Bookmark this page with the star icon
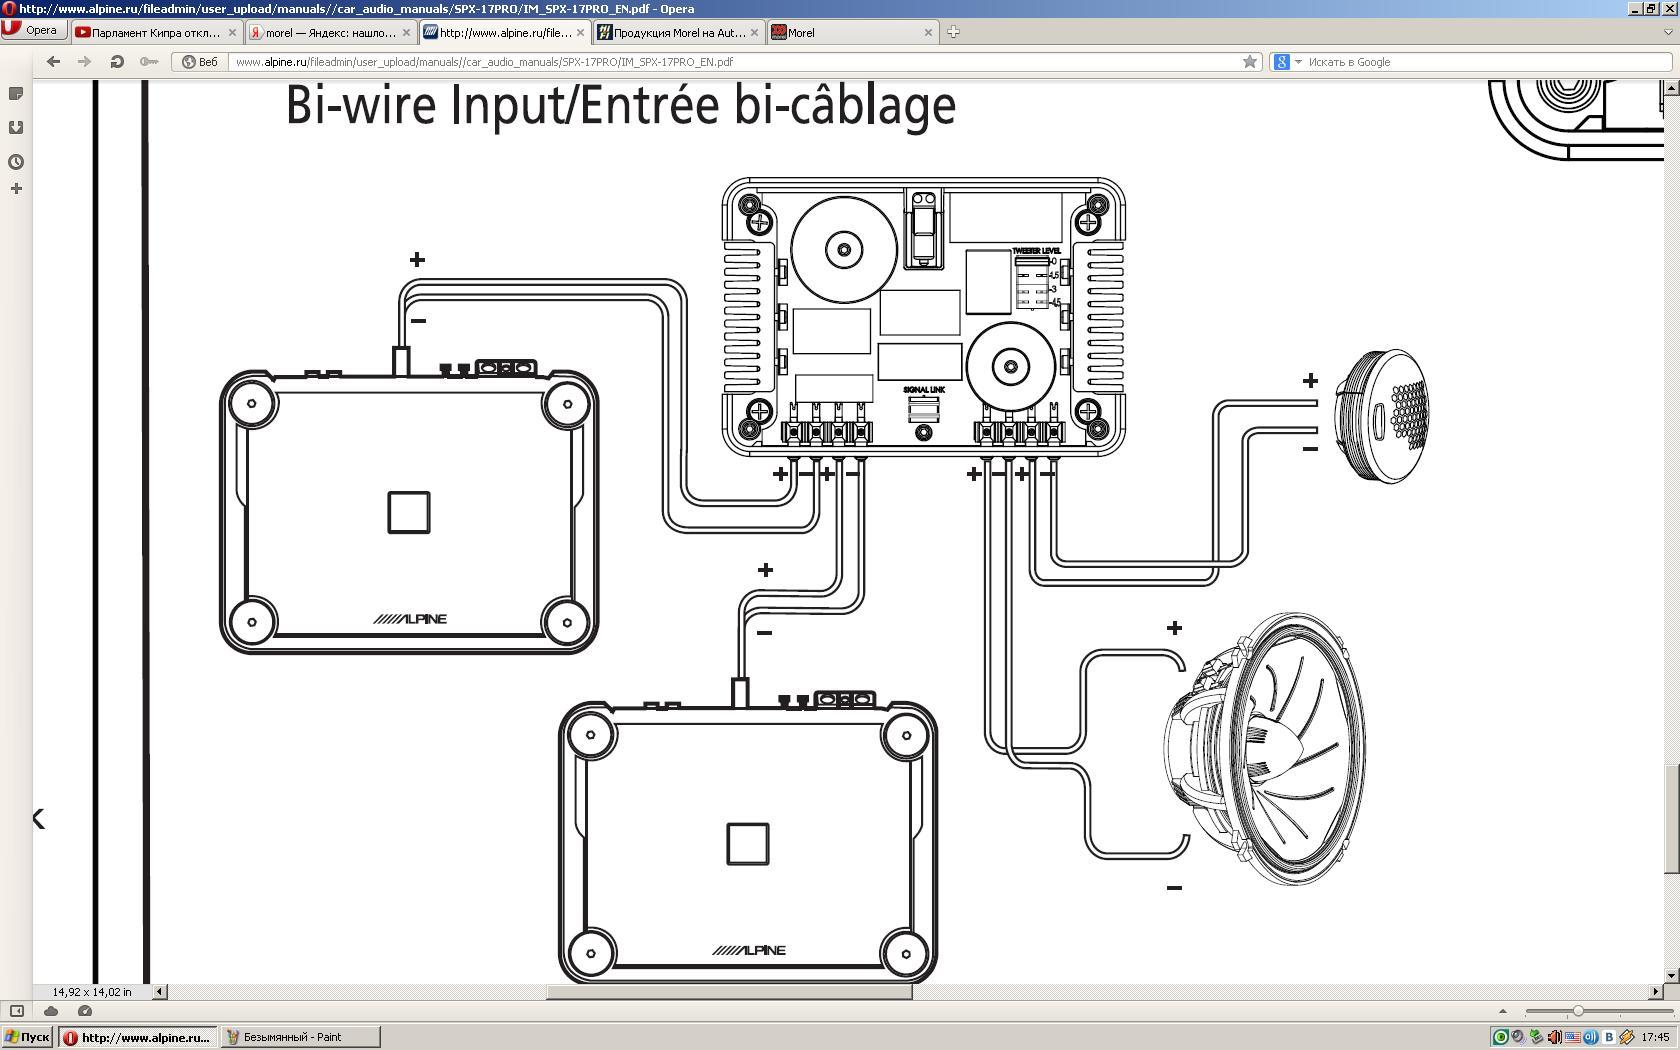1680x1050 pixels. 1249,62
